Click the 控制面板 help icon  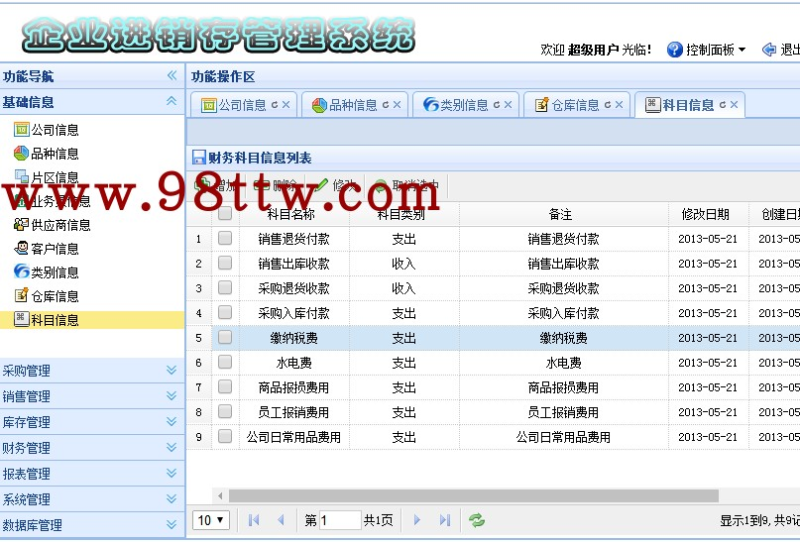[x=674, y=50]
